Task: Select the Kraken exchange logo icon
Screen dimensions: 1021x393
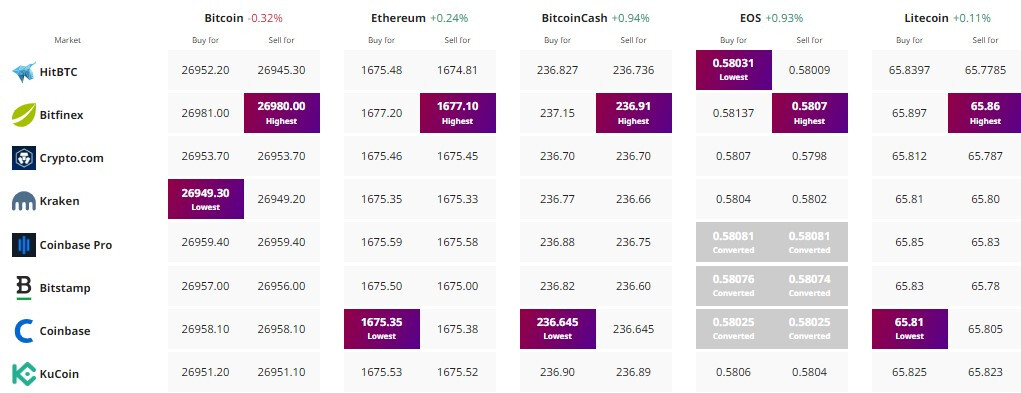Action: [x=23, y=201]
